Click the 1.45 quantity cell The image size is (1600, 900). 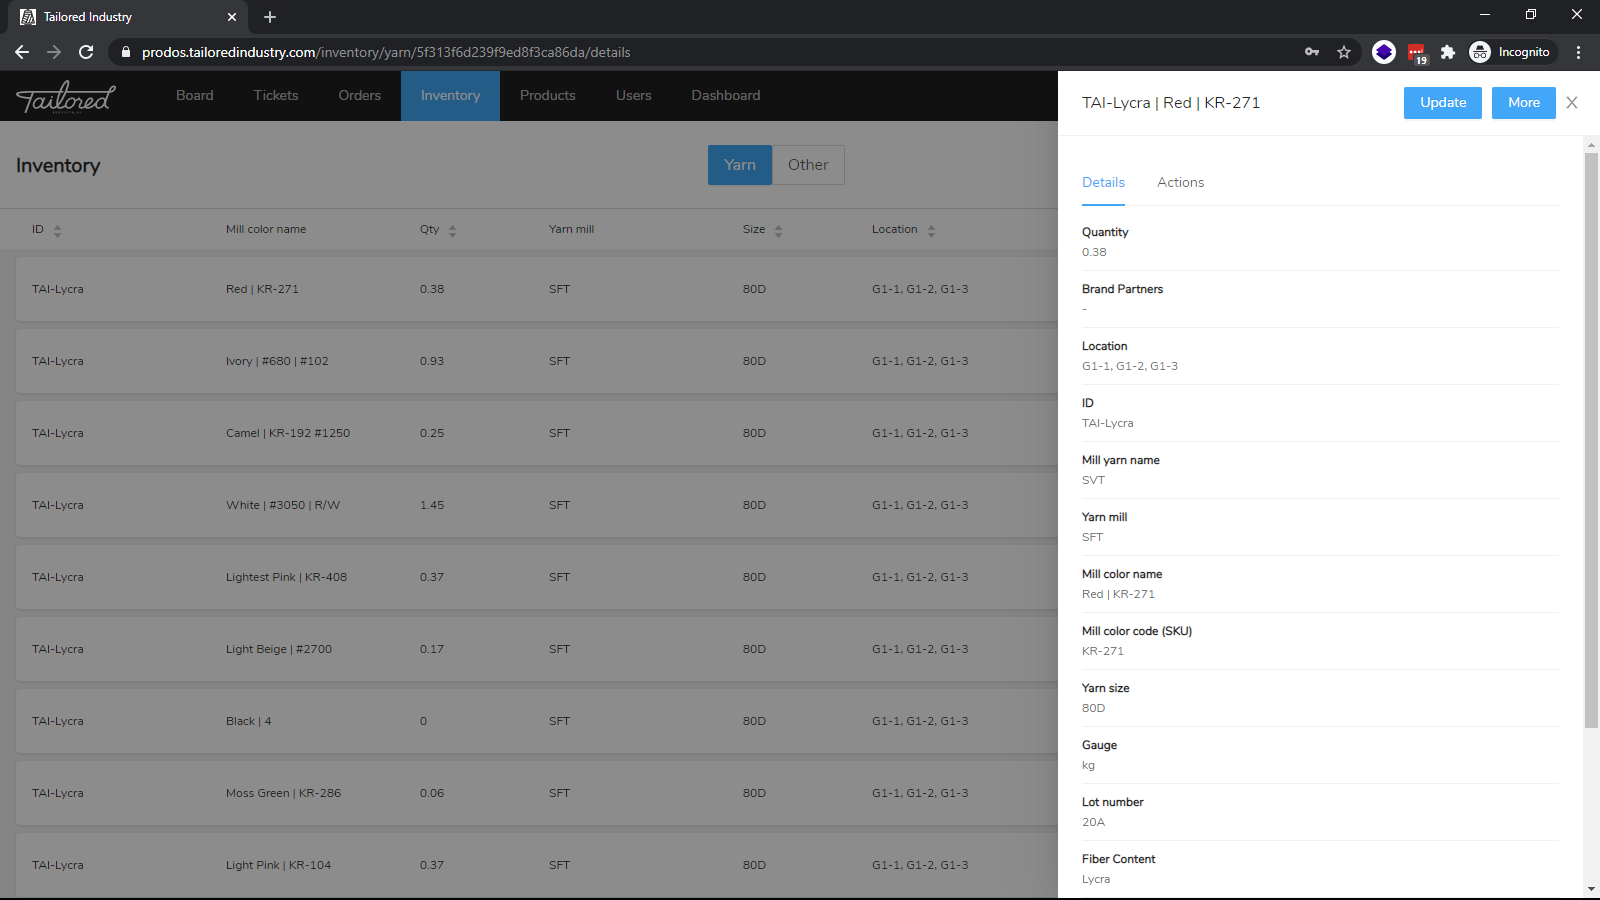pos(432,505)
